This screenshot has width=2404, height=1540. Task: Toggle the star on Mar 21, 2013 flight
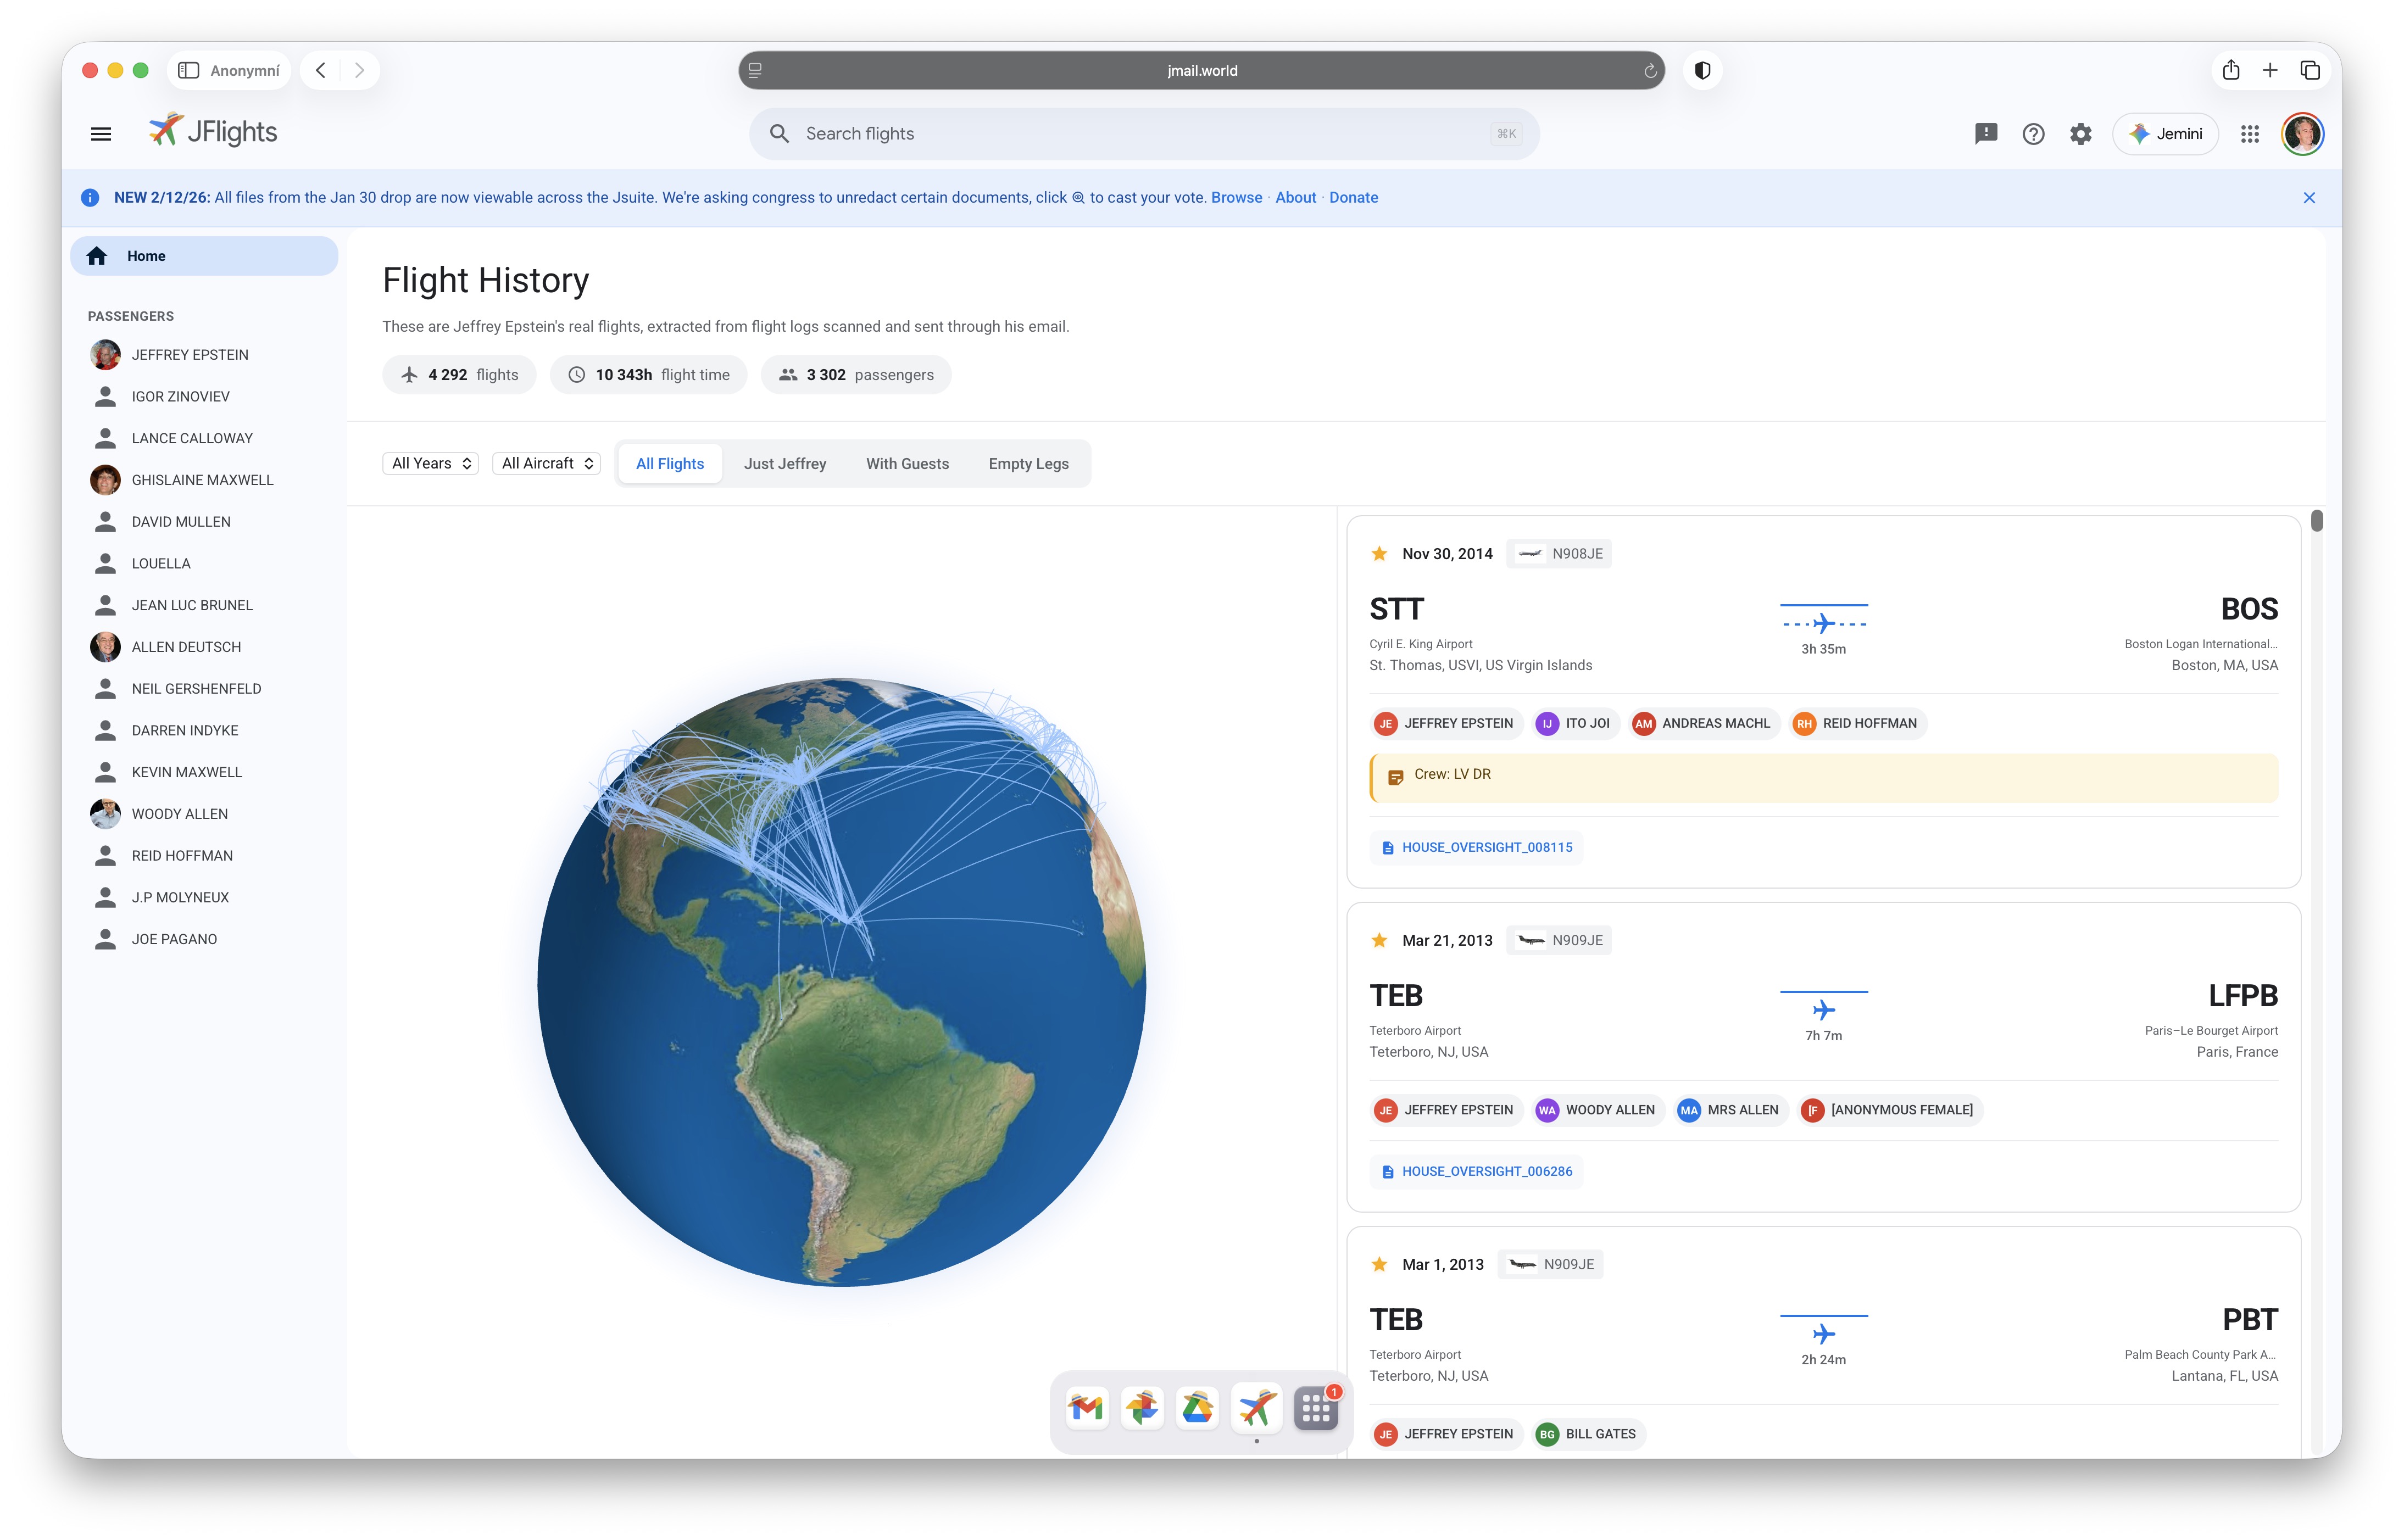click(x=1380, y=940)
